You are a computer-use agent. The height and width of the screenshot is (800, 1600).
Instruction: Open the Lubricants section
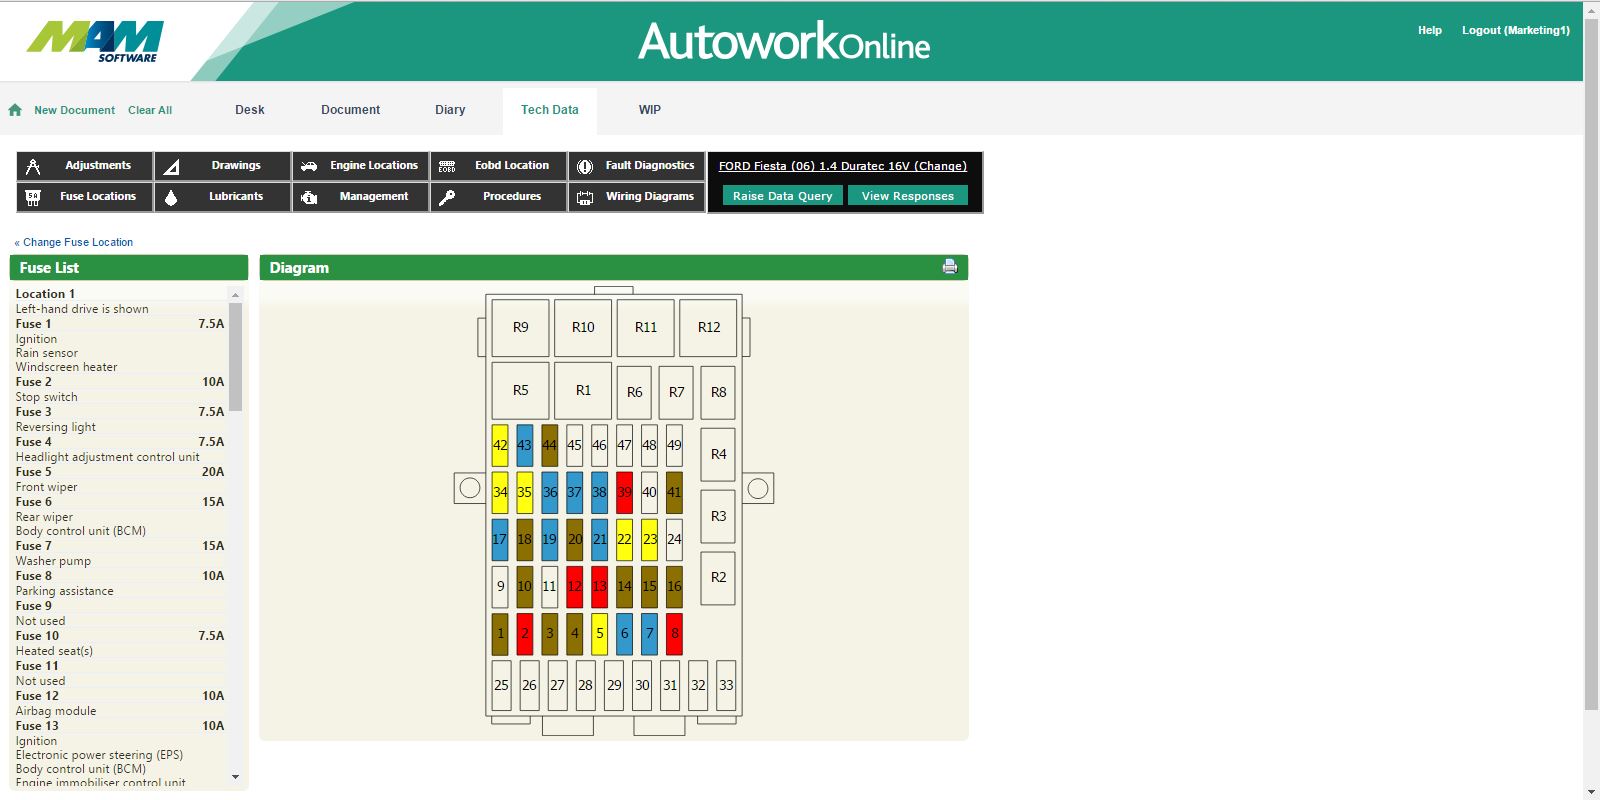[x=223, y=197]
